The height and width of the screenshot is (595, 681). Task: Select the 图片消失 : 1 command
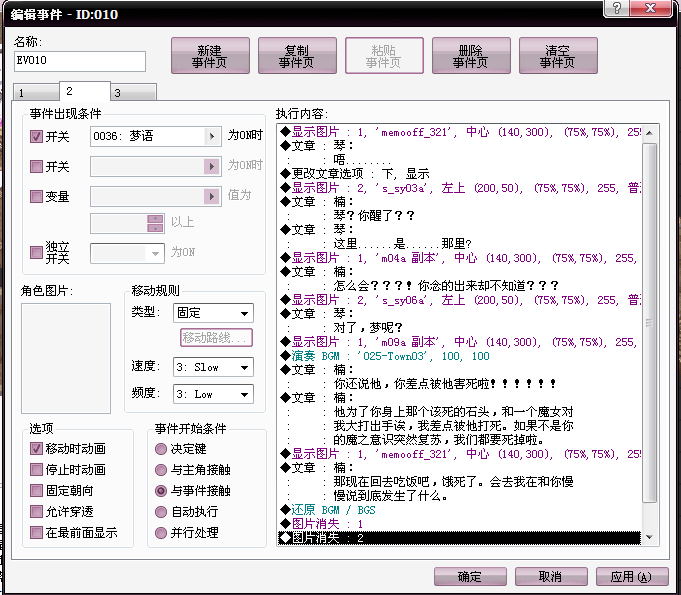point(459,524)
